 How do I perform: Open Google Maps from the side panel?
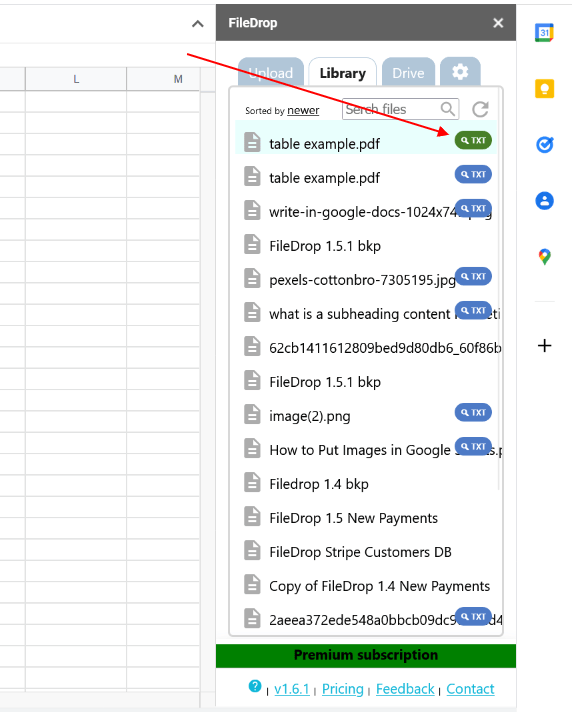[x=544, y=257]
